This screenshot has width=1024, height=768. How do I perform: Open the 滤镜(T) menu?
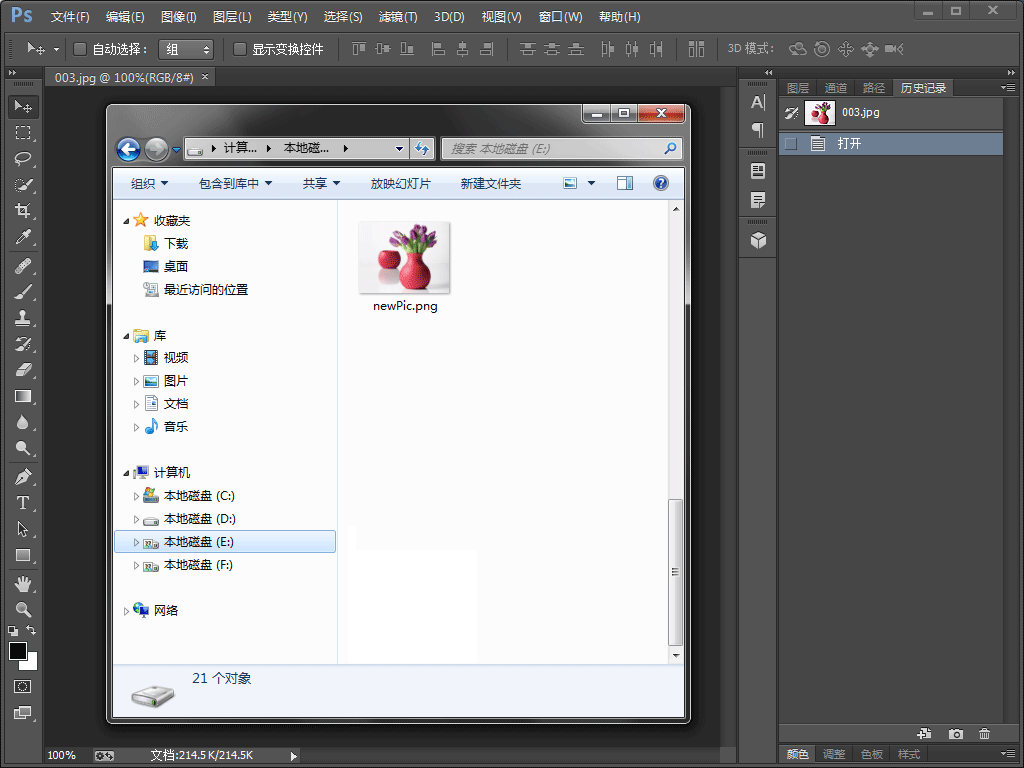point(398,17)
